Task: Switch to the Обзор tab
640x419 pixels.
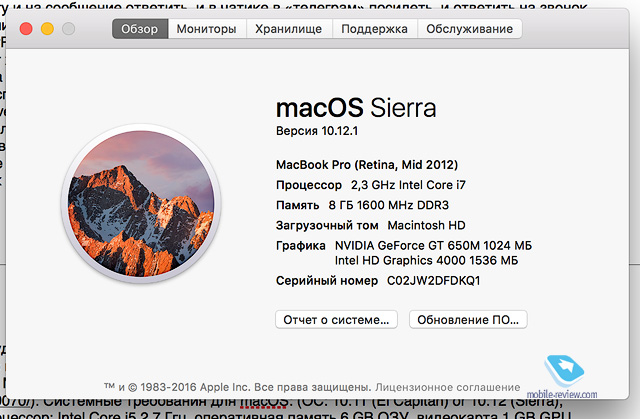Action: 140,29
